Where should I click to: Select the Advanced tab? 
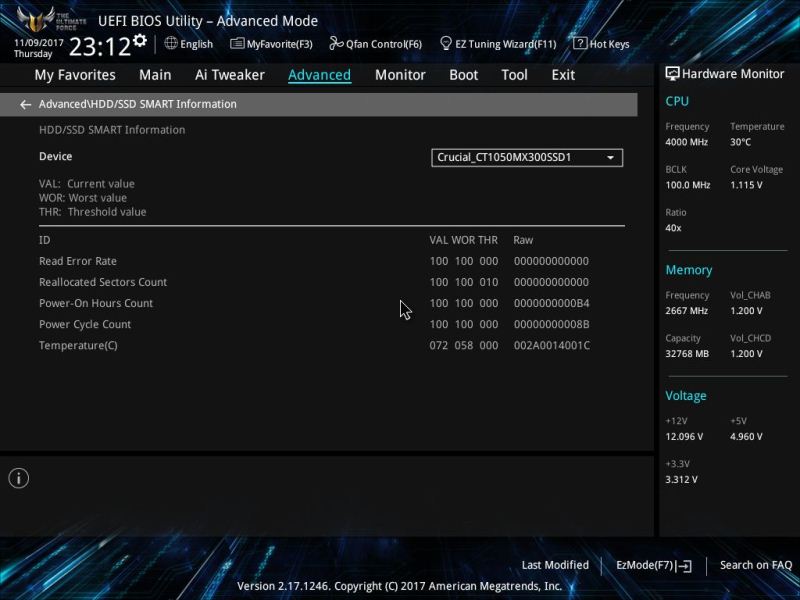319,75
